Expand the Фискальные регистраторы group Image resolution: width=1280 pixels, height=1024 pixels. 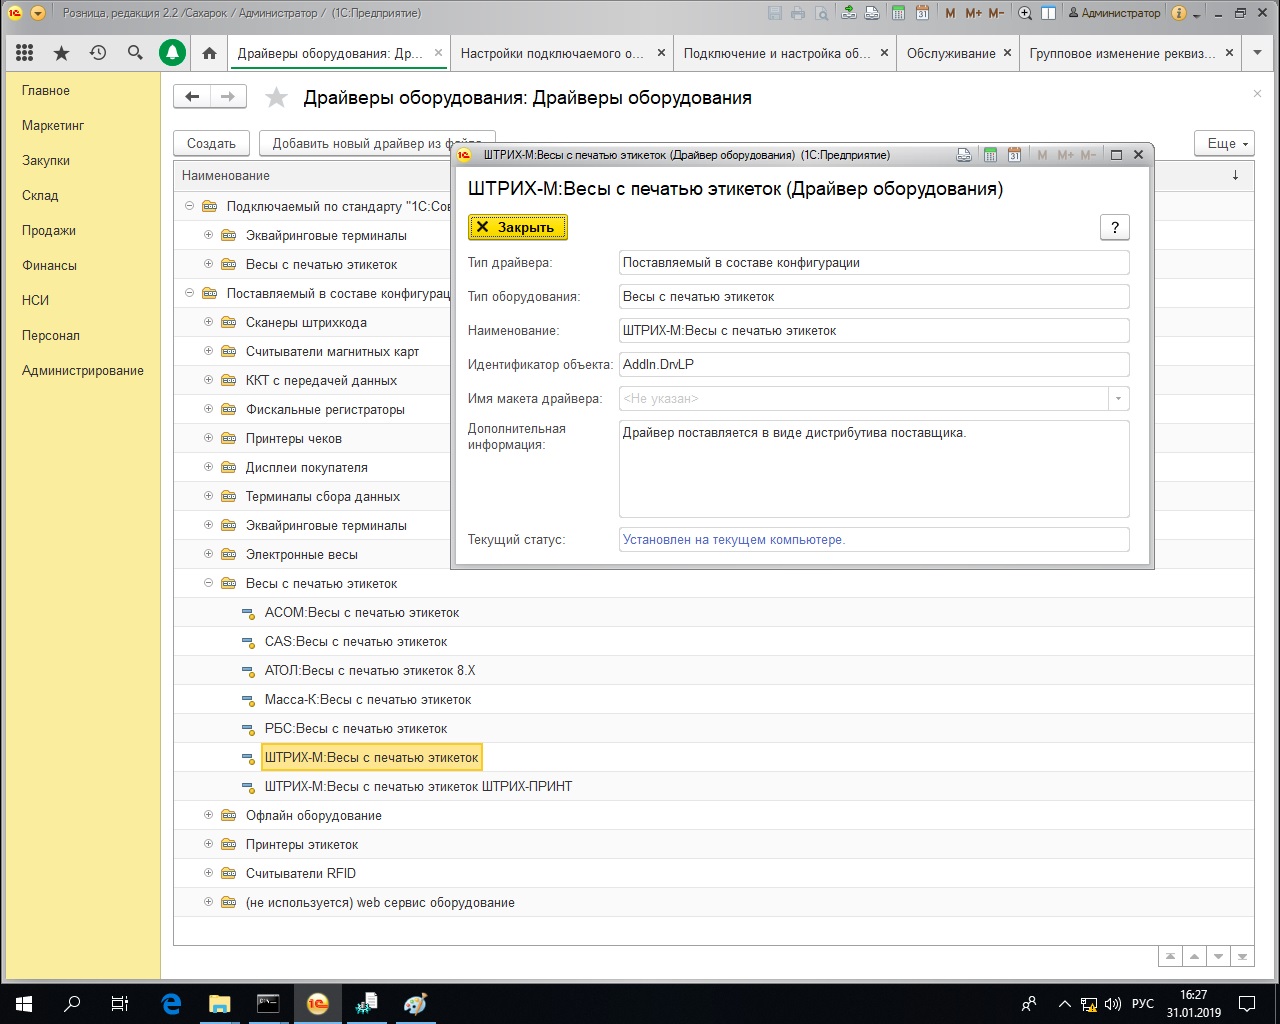(208, 409)
